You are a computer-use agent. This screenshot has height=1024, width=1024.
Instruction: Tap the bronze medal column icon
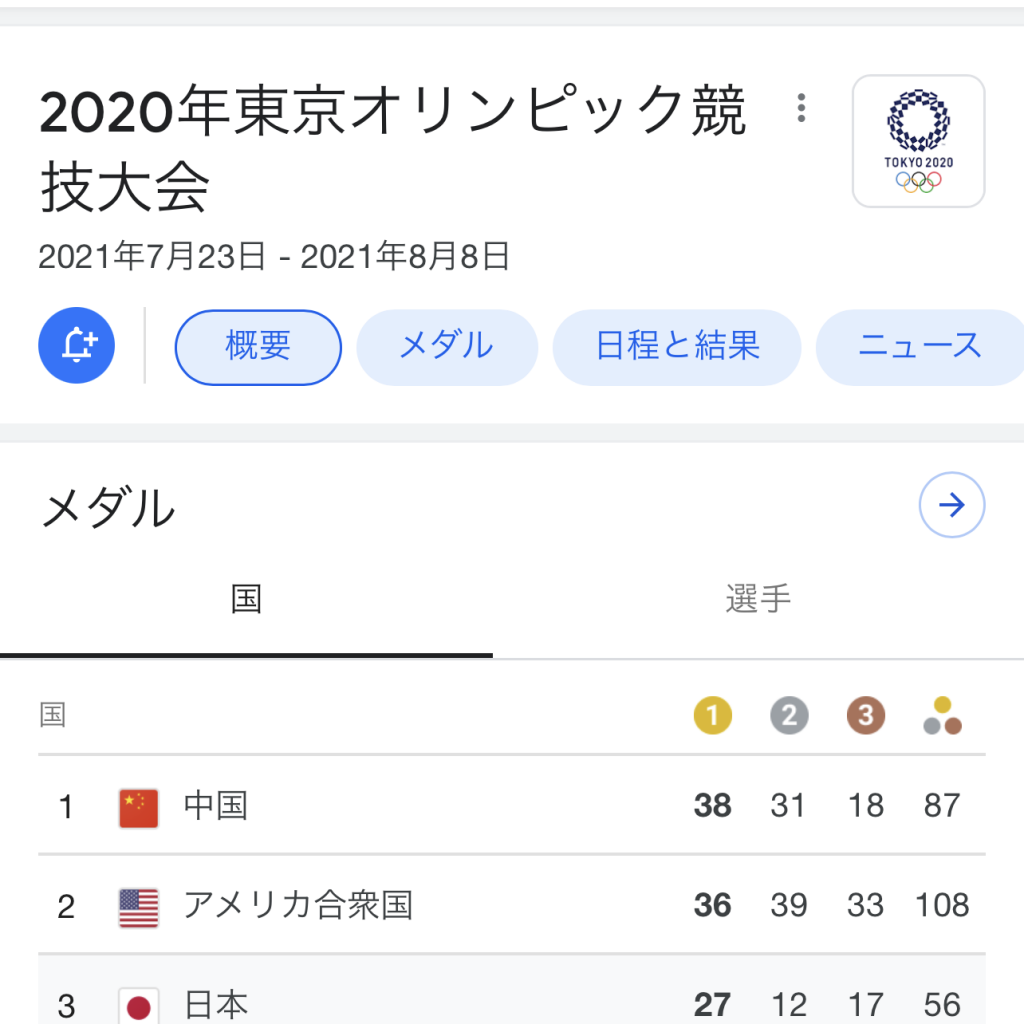[866, 715]
